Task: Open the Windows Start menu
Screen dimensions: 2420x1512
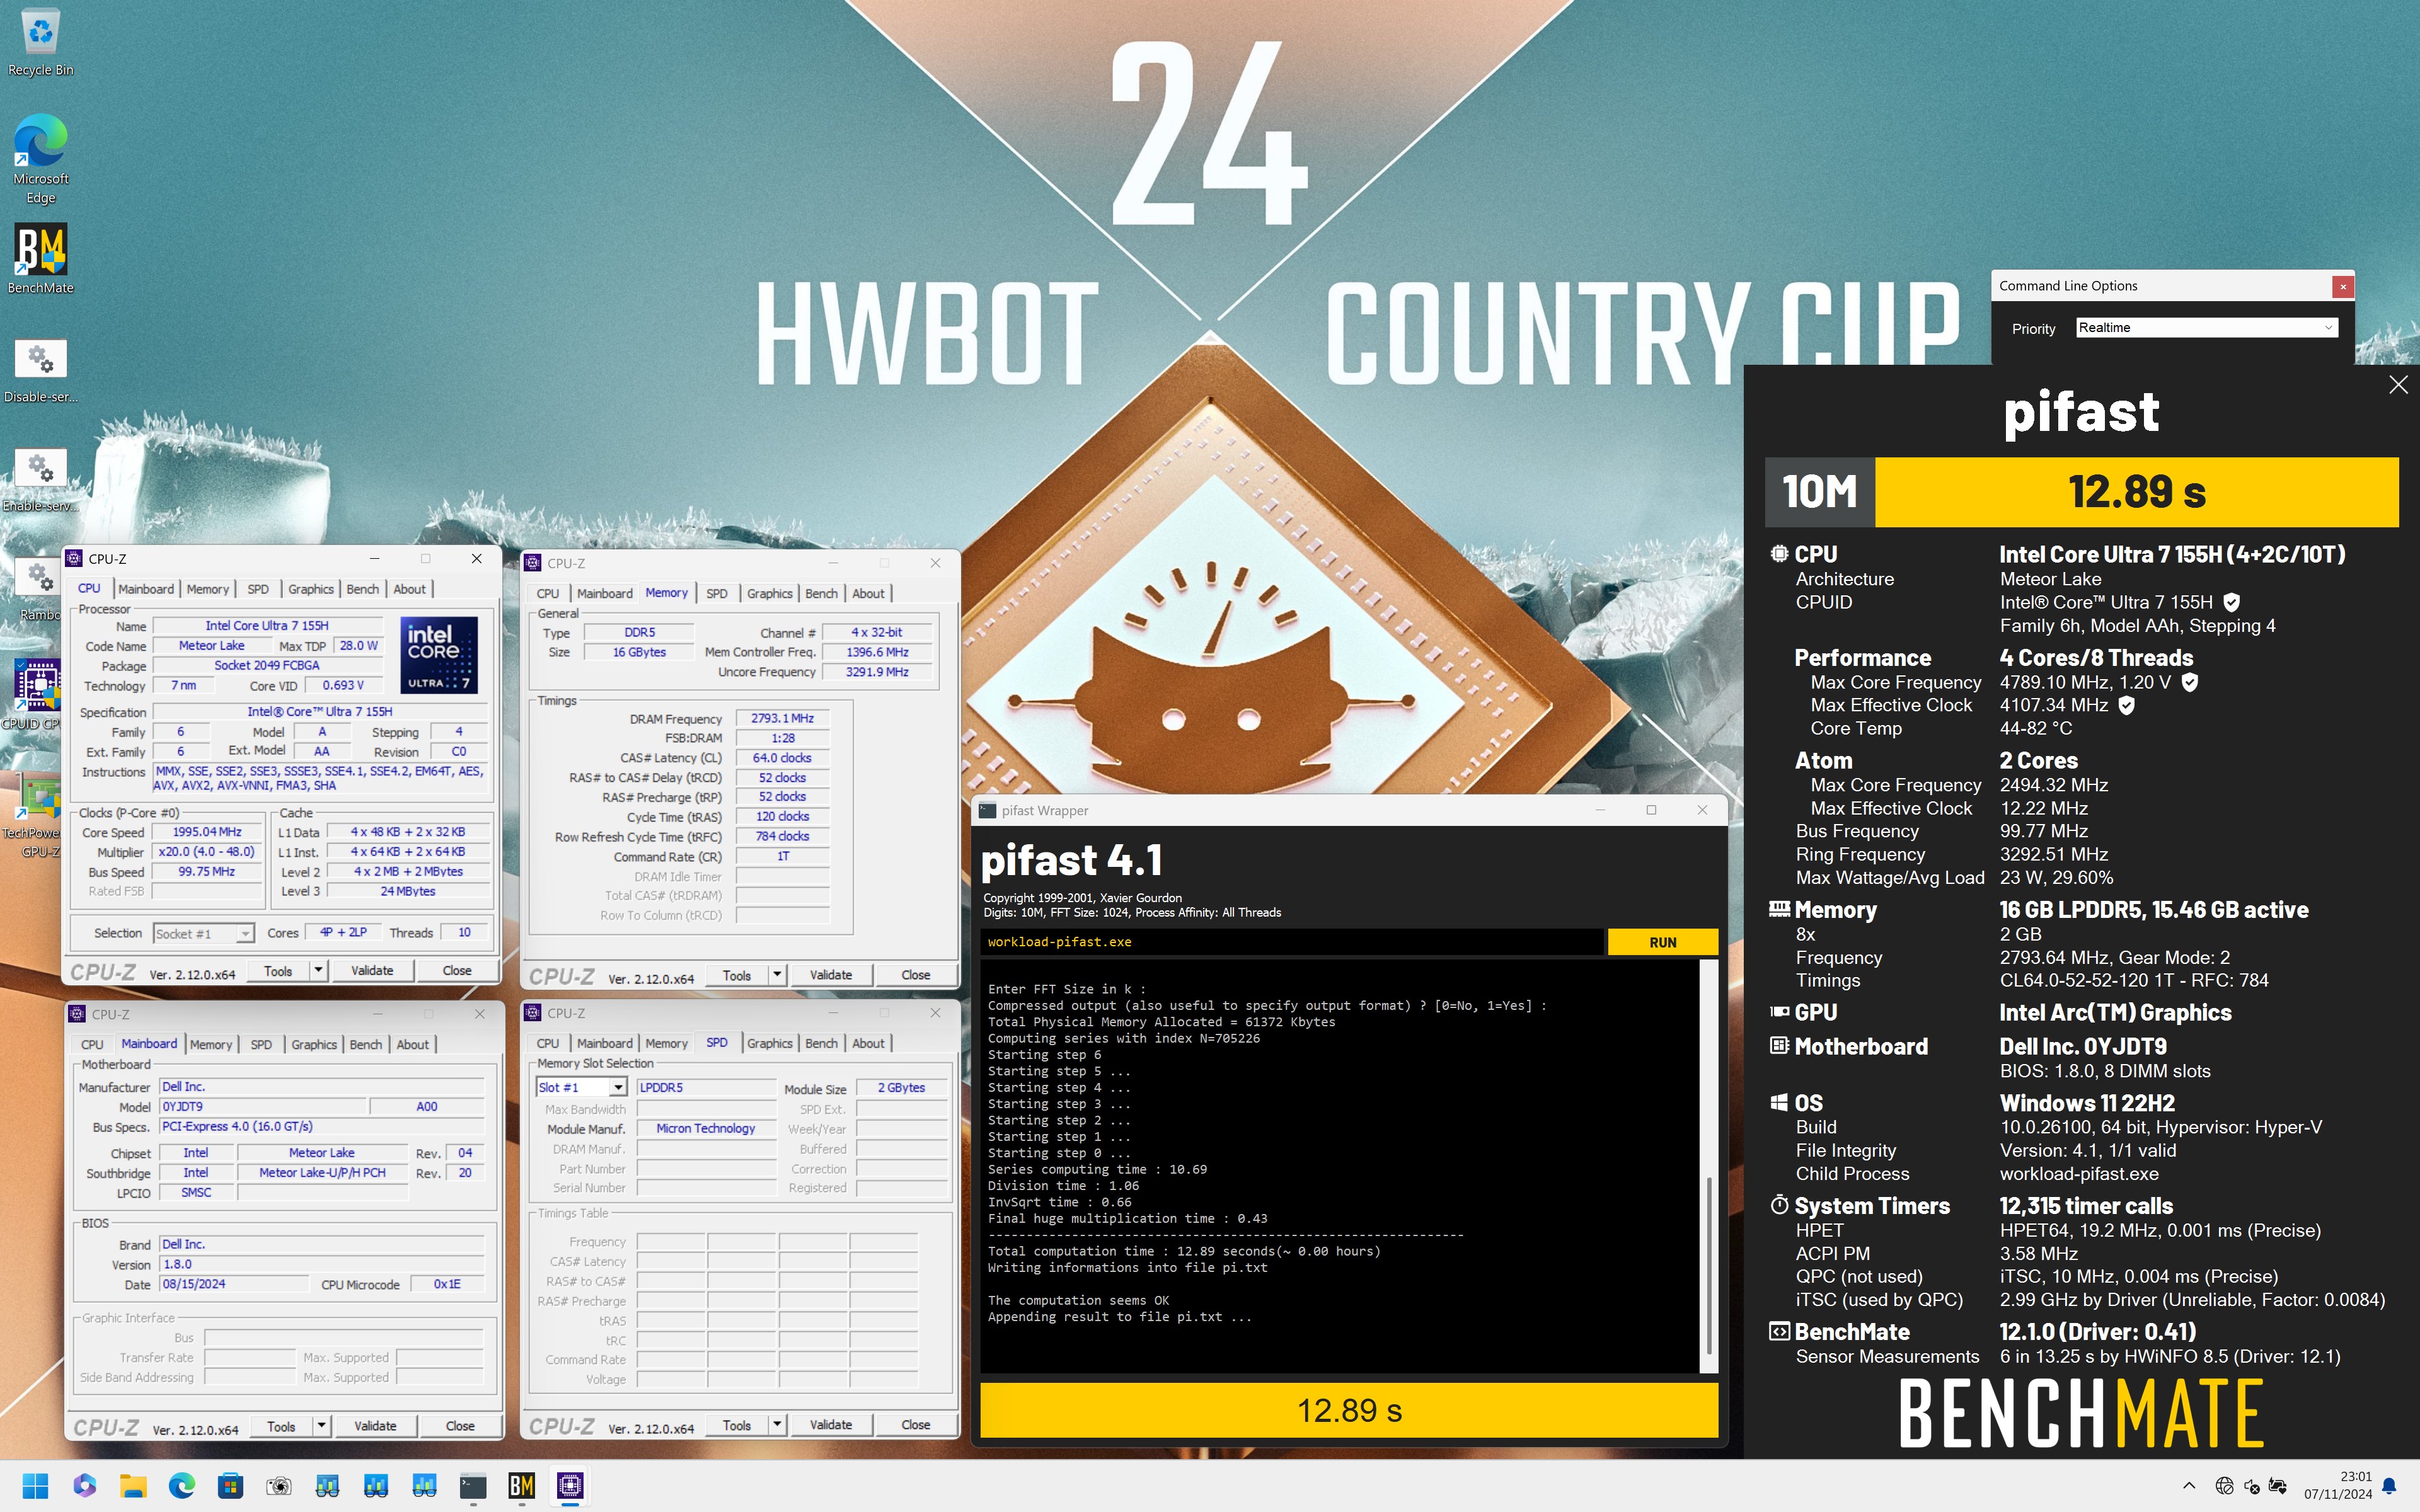Action: point(35,1486)
